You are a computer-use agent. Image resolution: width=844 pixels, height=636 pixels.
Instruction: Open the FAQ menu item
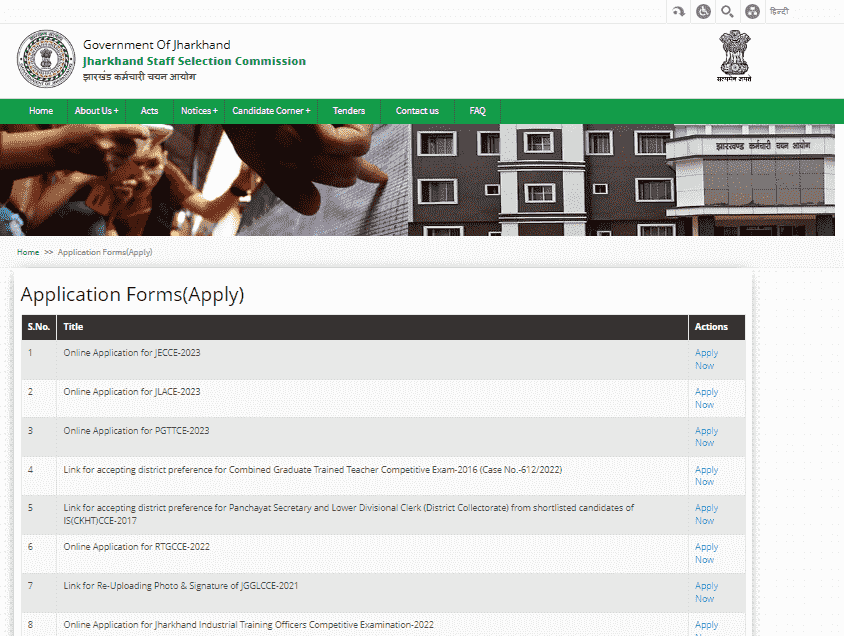[477, 111]
